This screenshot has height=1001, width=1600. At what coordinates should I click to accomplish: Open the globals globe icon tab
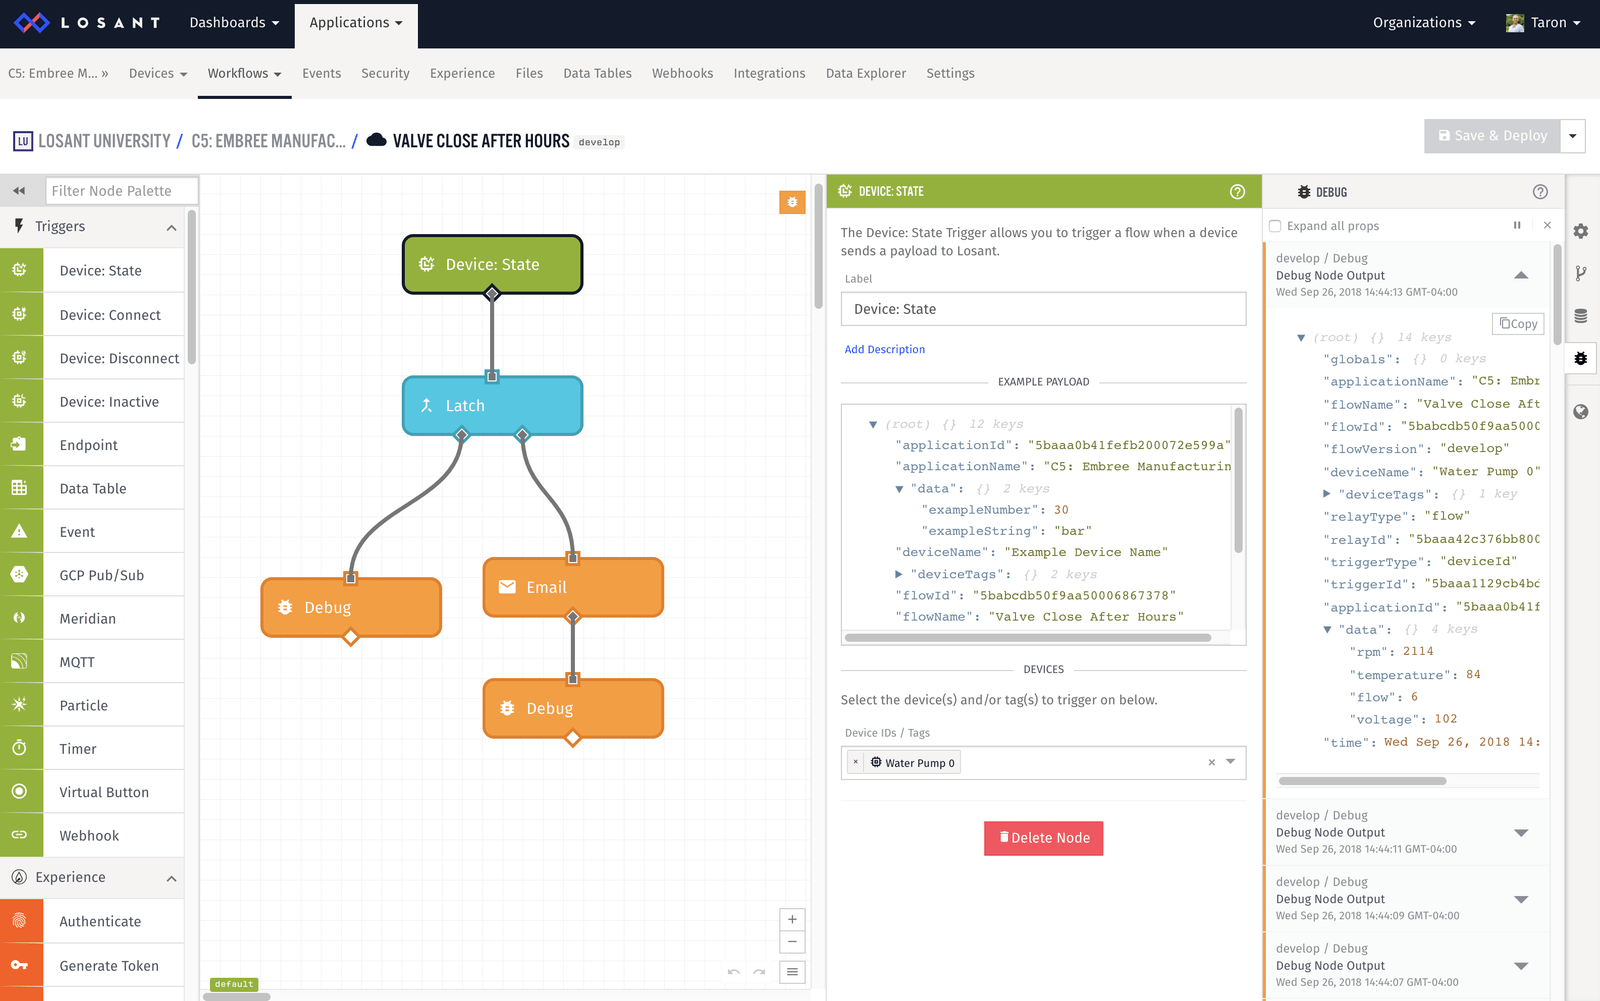tap(1581, 412)
